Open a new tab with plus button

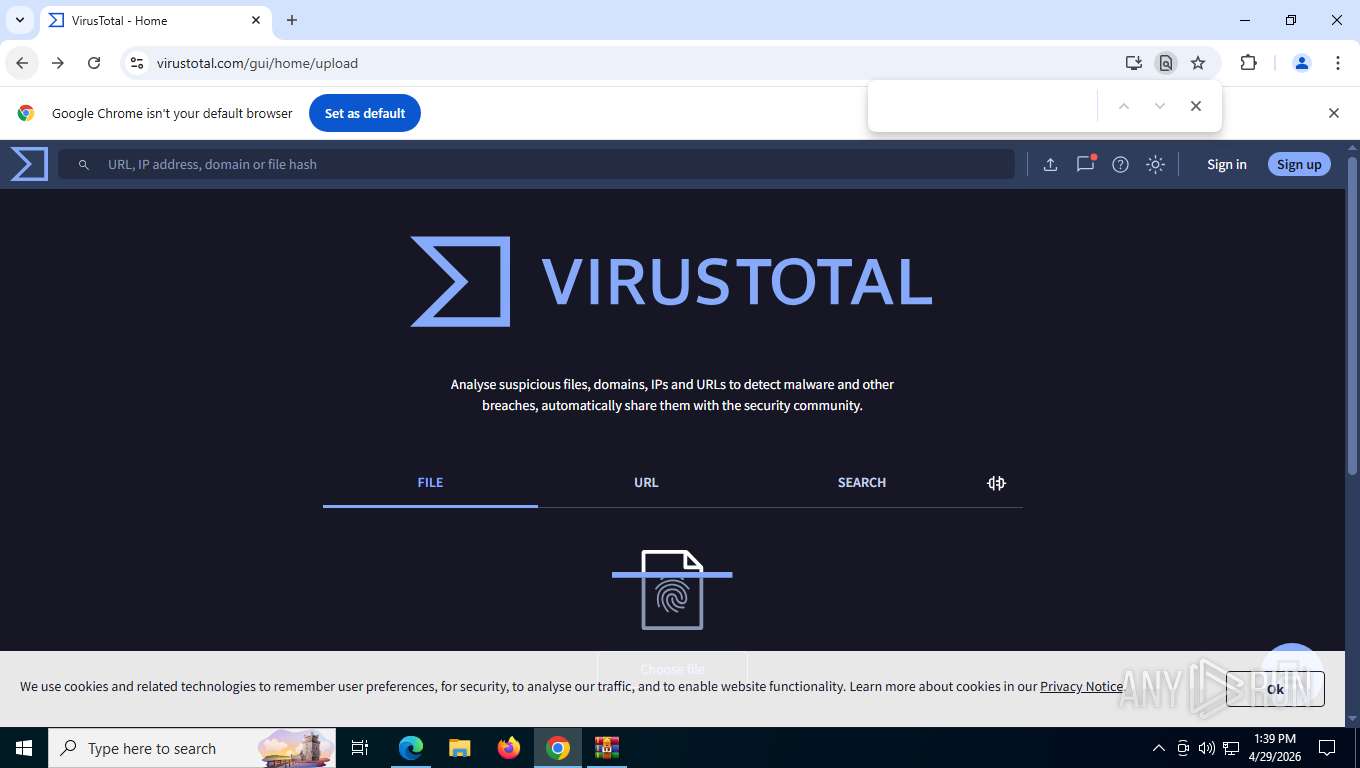292,20
